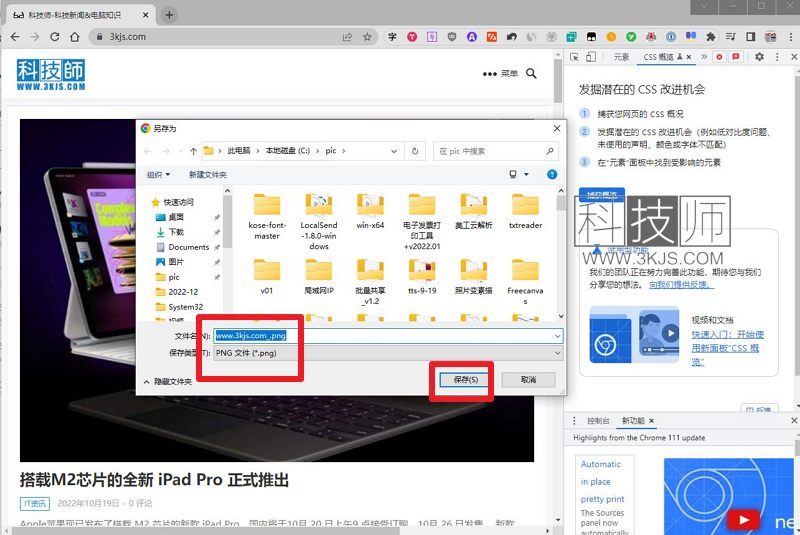Screen dimensions: 800x535
Task: Switch to 控制台 drawer tab
Action: click(598, 421)
